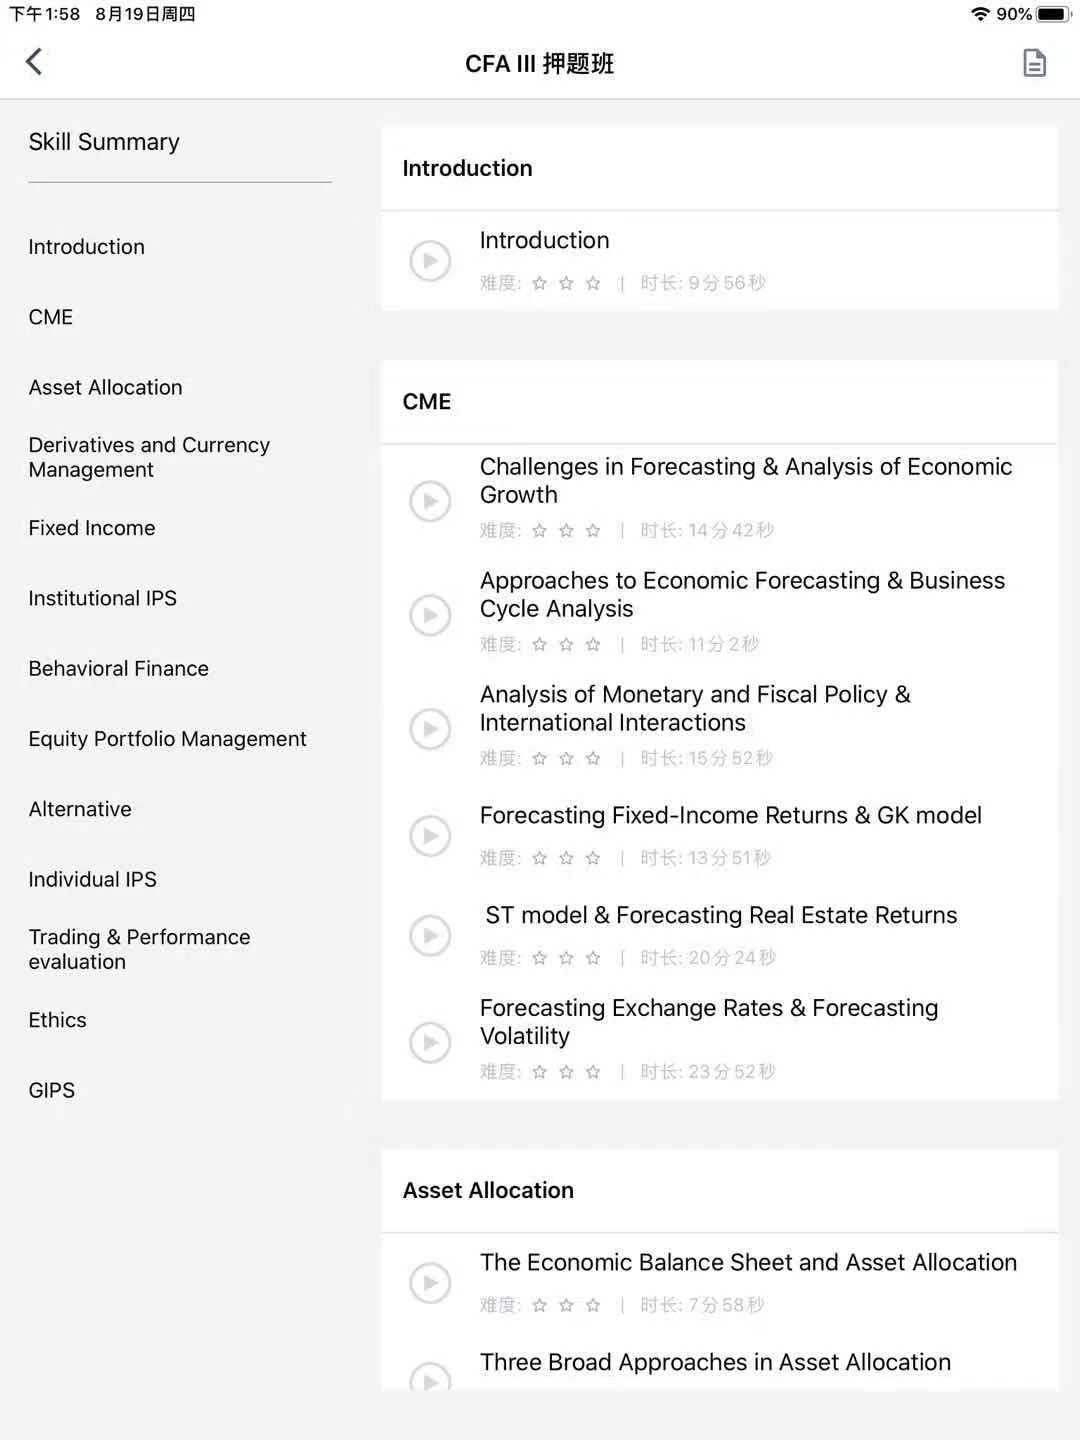The height and width of the screenshot is (1440, 1080).
Task: Play Challenges in Forecasting lesson video
Action: [x=430, y=501]
